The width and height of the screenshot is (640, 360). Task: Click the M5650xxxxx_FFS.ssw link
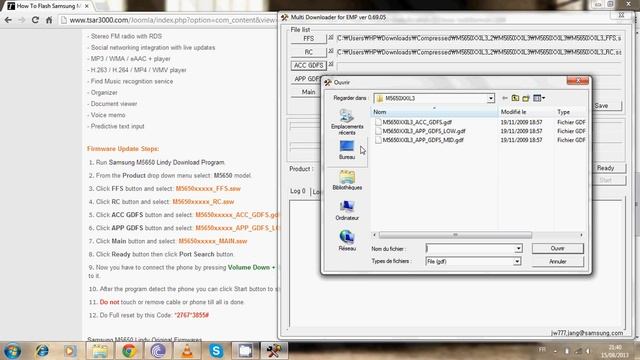(208, 189)
